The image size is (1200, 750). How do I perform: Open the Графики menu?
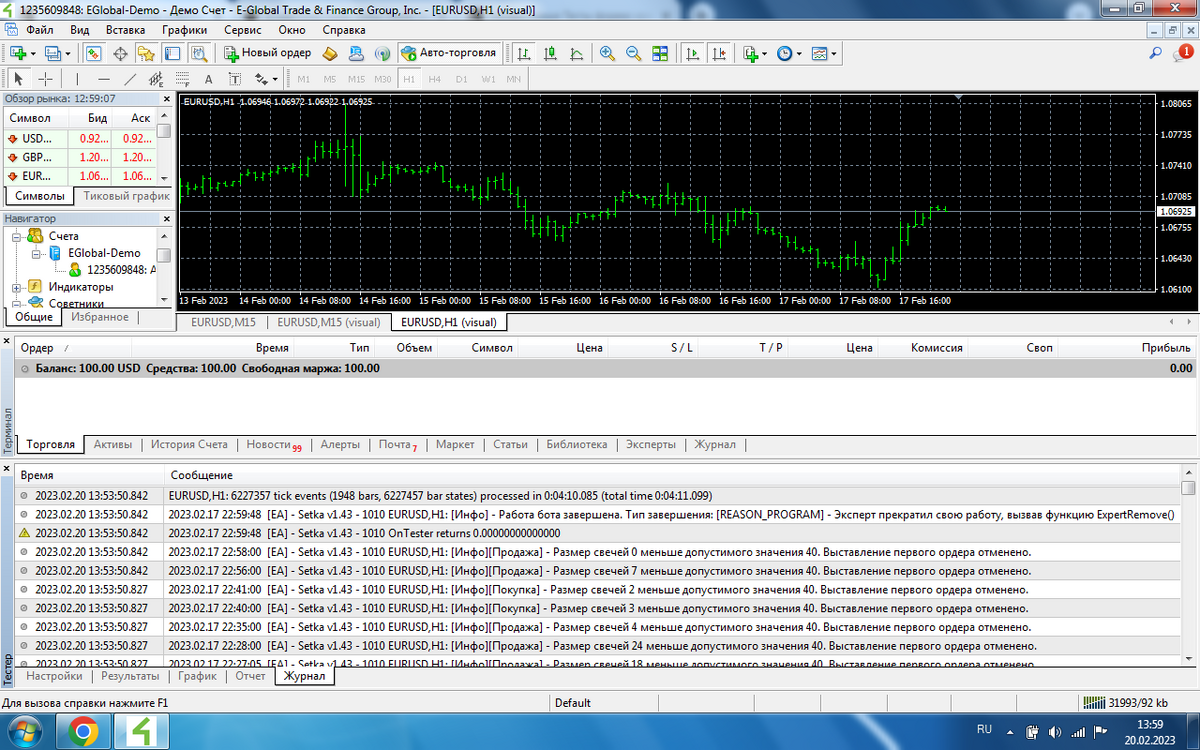[185, 30]
